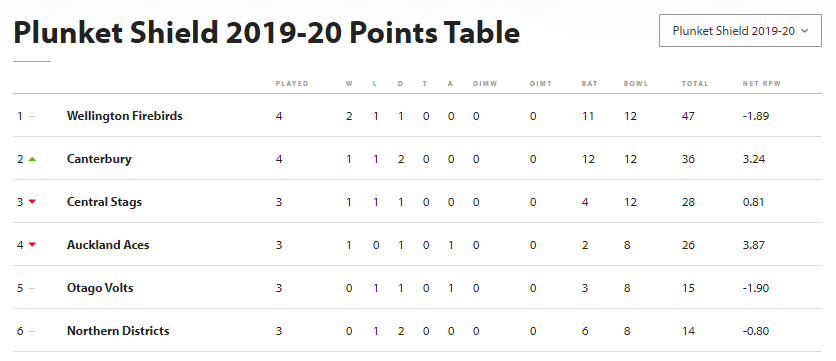The width and height of the screenshot is (836, 361).
Task: Open the Plunket Shield 2019-20 season dropdown
Action: pos(740,31)
